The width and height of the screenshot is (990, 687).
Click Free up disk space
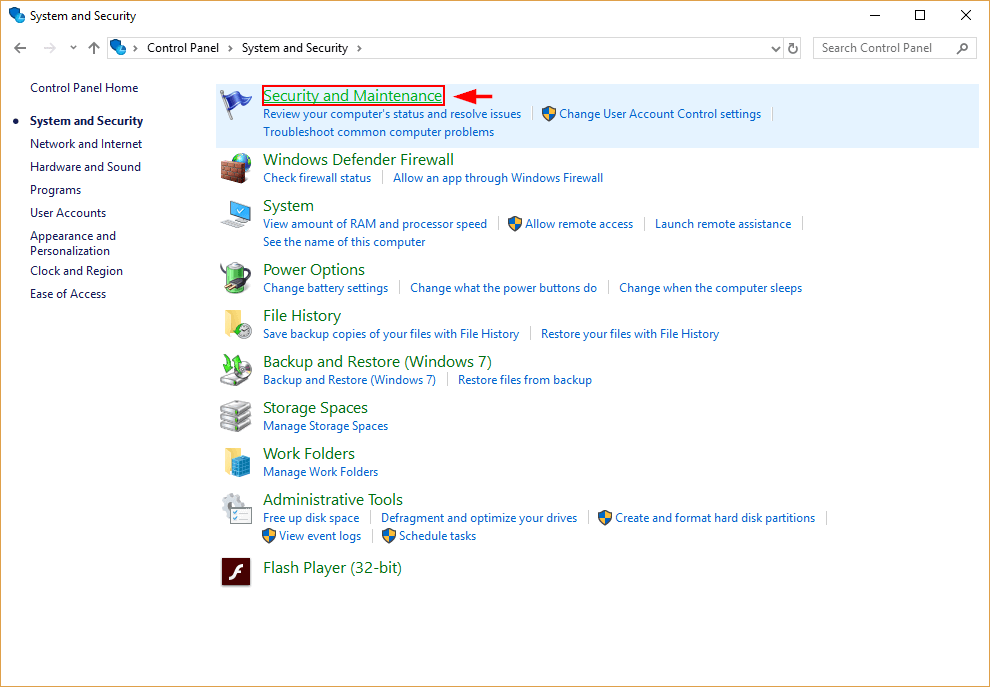click(x=311, y=518)
